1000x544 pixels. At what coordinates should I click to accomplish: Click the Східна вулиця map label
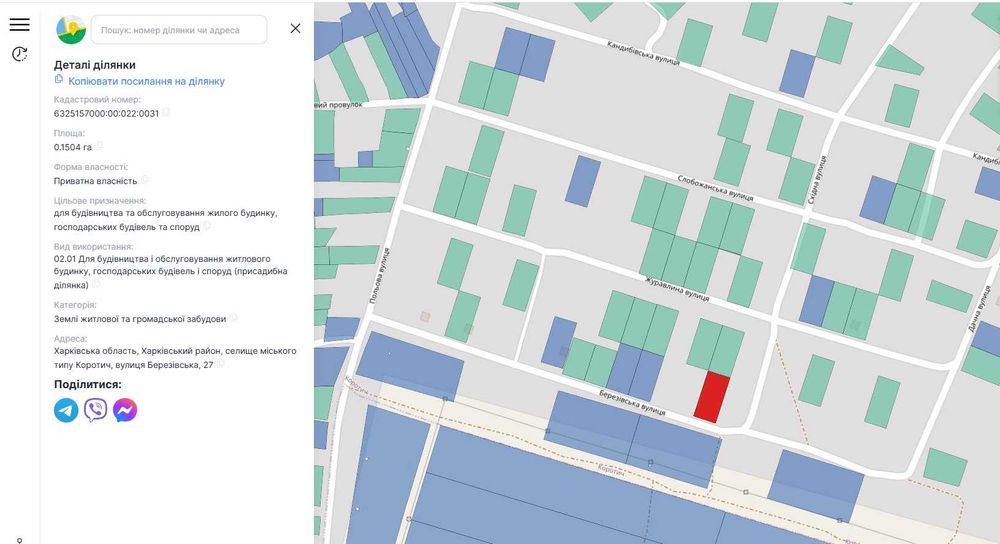(x=817, y=179)
